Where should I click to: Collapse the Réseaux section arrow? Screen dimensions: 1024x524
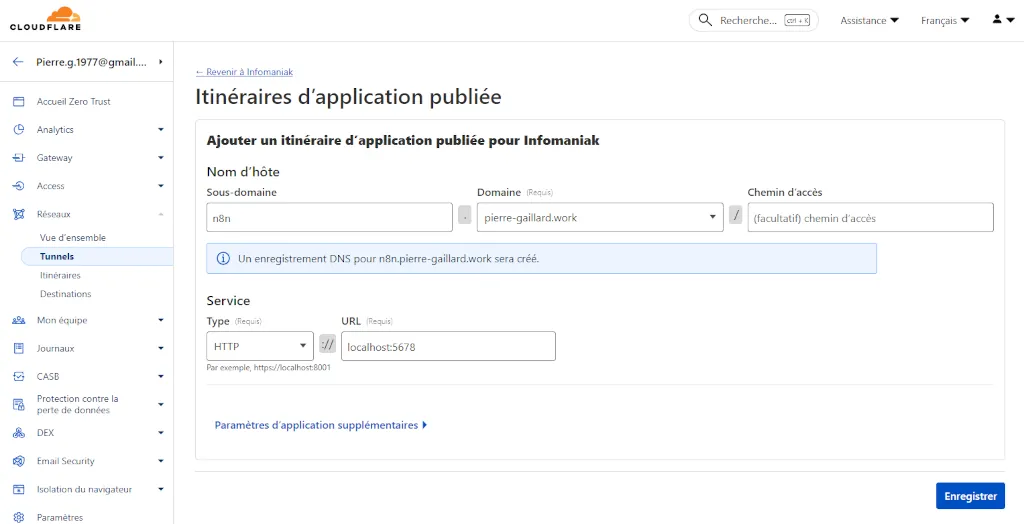(x=161, y=214)
